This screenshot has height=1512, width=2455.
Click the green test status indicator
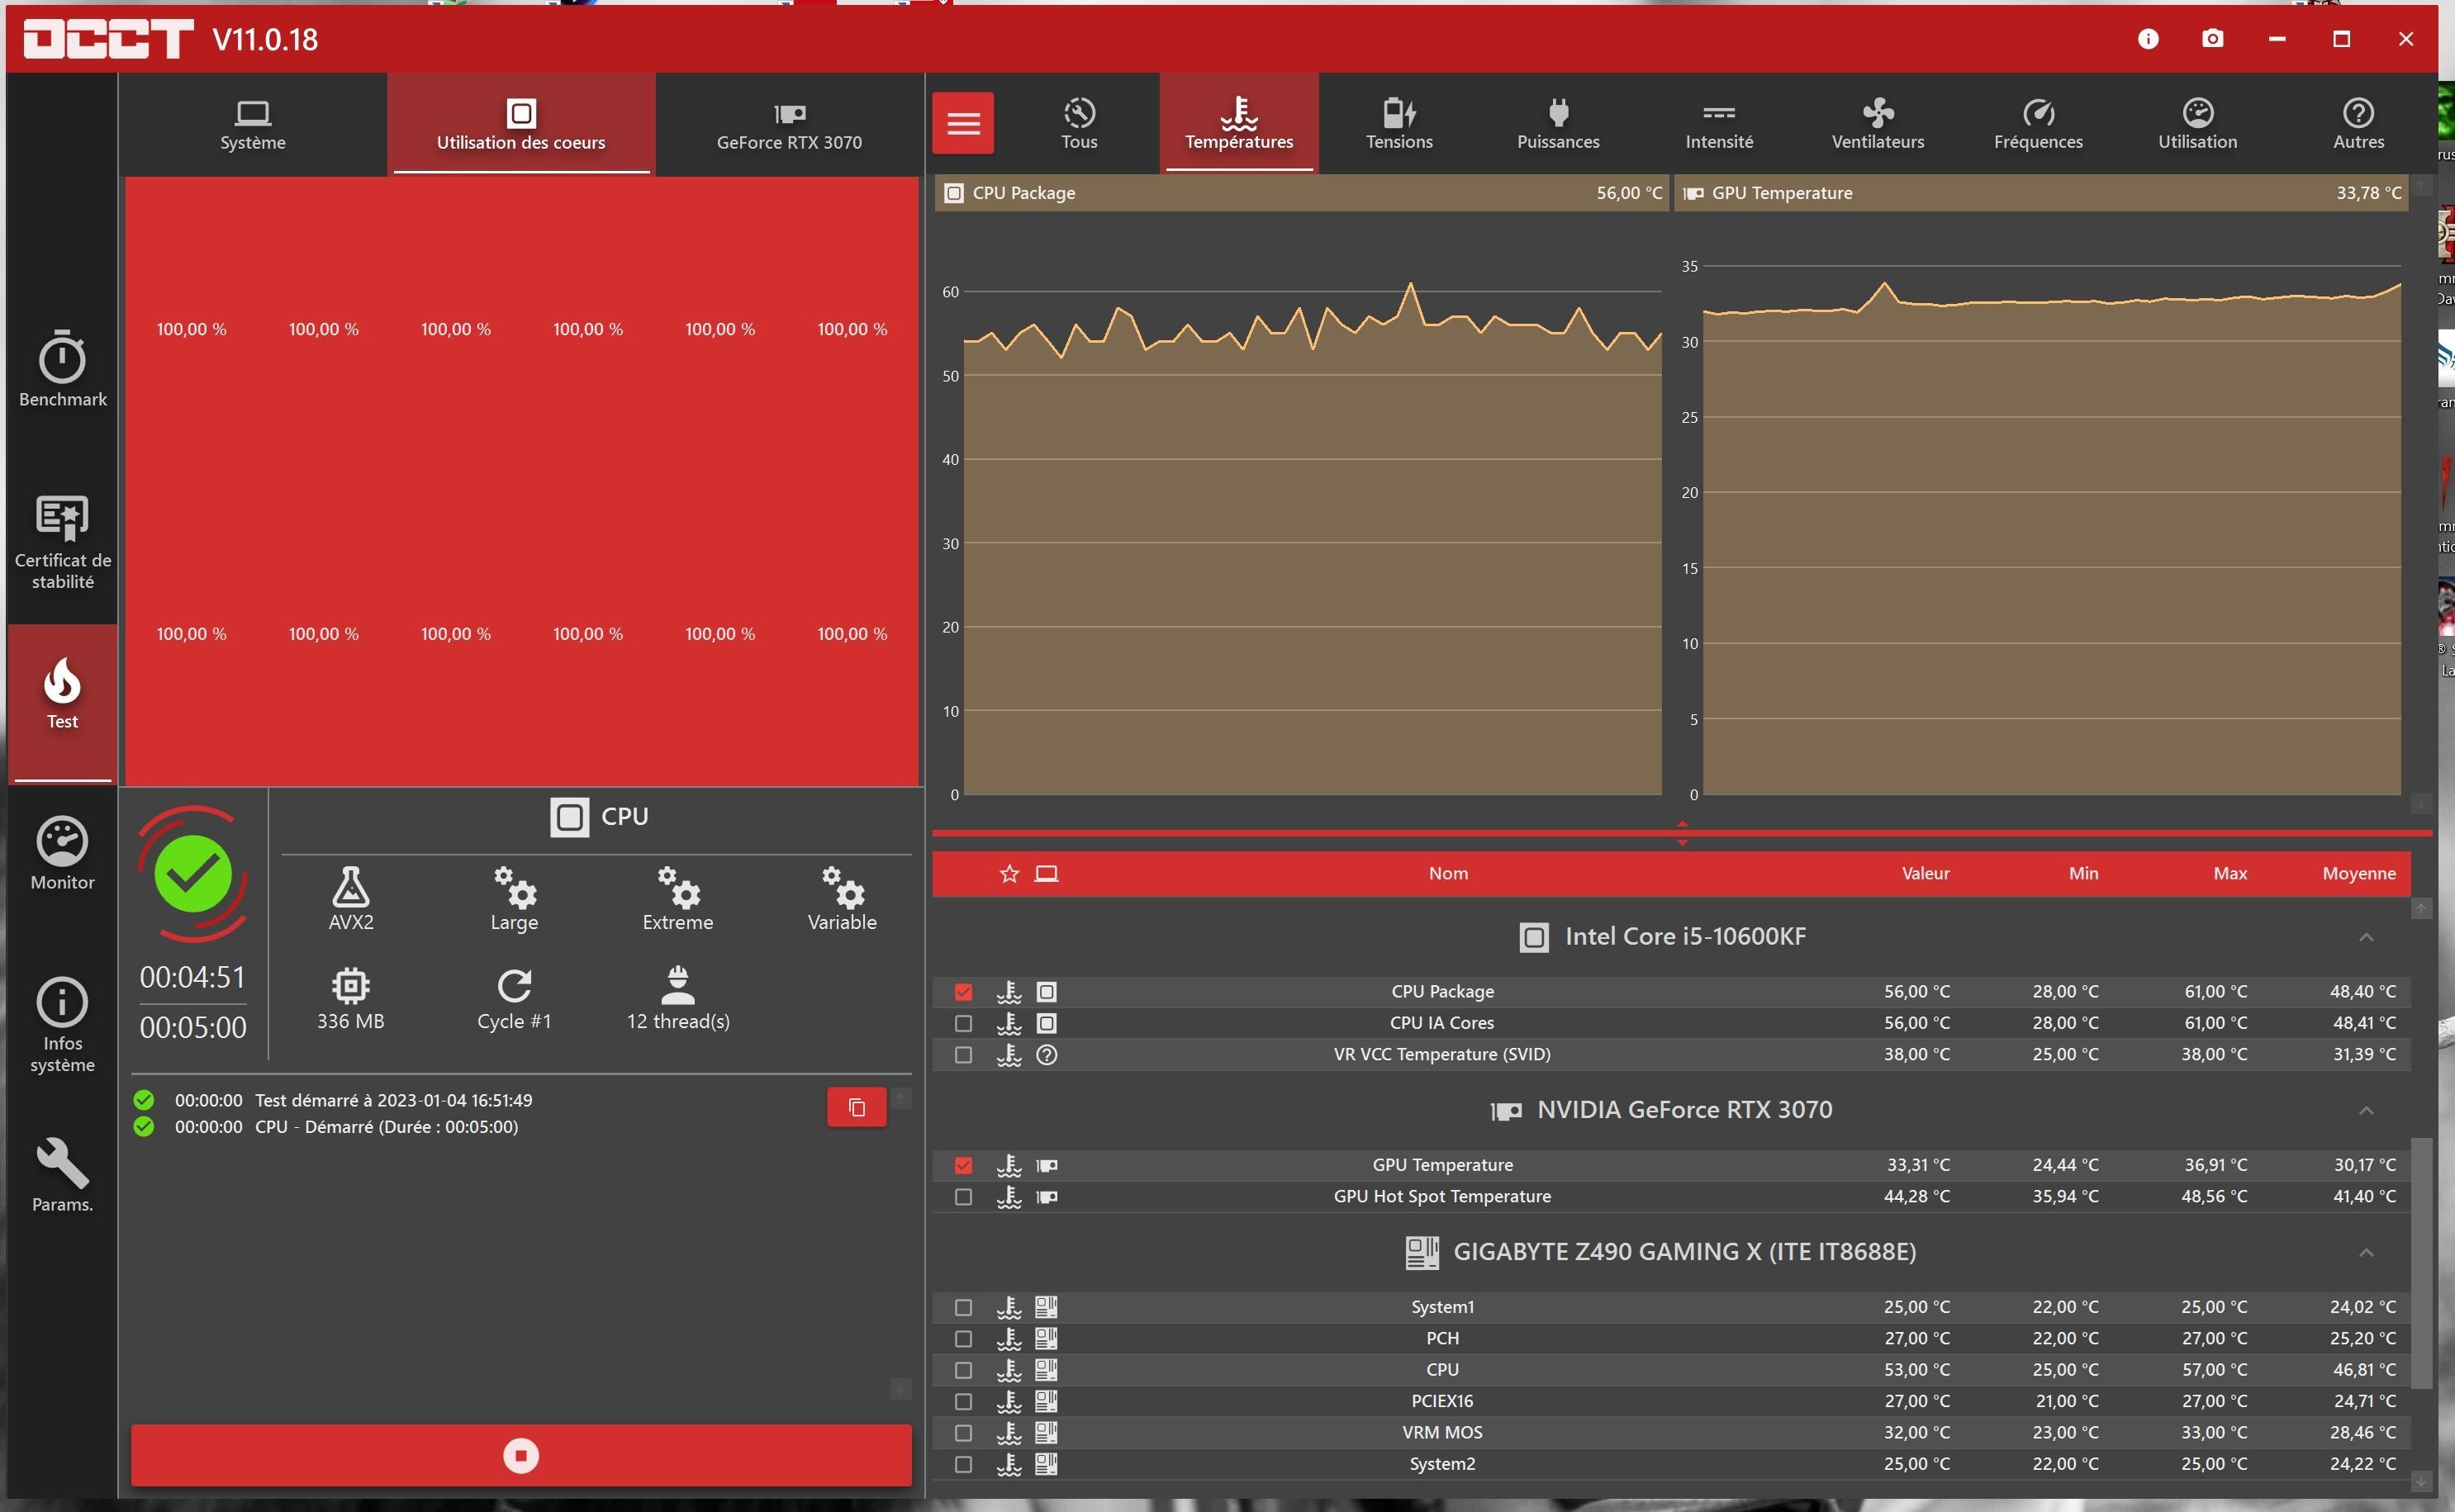(x=193, y=874)
